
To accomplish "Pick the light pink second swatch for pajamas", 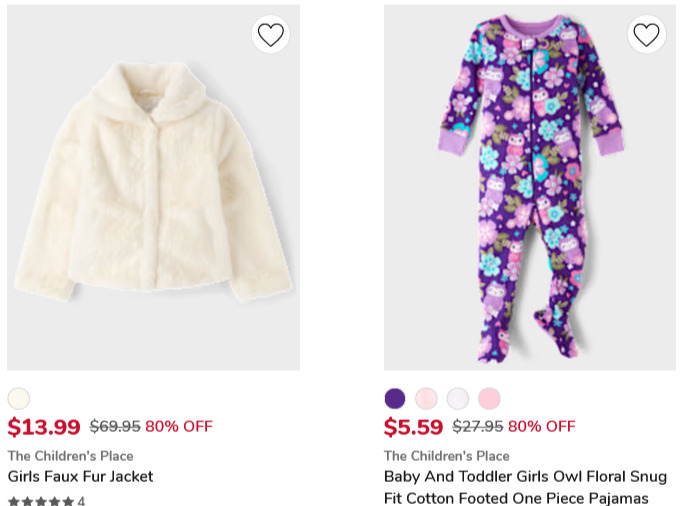I will coord(426,398).
